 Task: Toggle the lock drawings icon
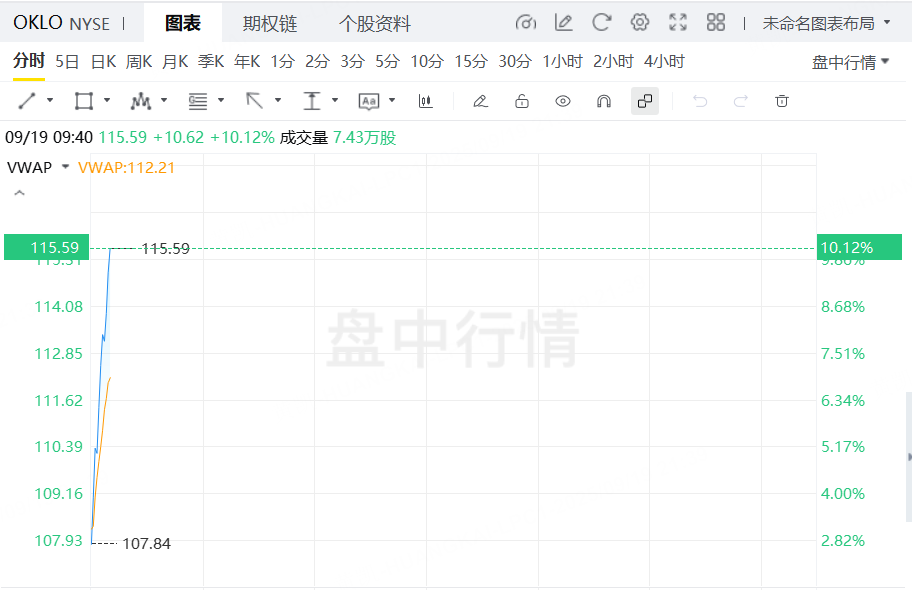tap(522, 101)
